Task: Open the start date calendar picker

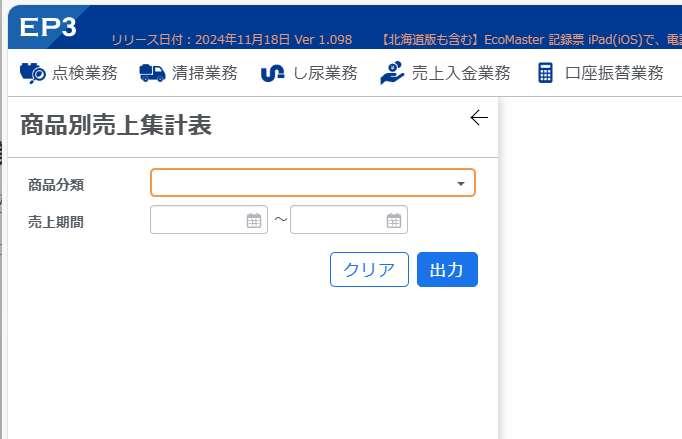Action: [x=254, y=221]
